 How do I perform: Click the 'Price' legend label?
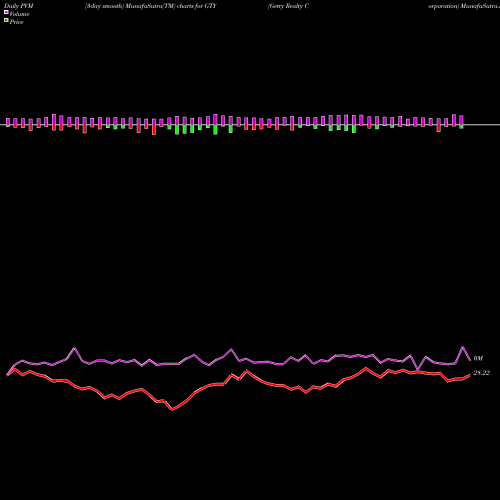tap(16, 22)
